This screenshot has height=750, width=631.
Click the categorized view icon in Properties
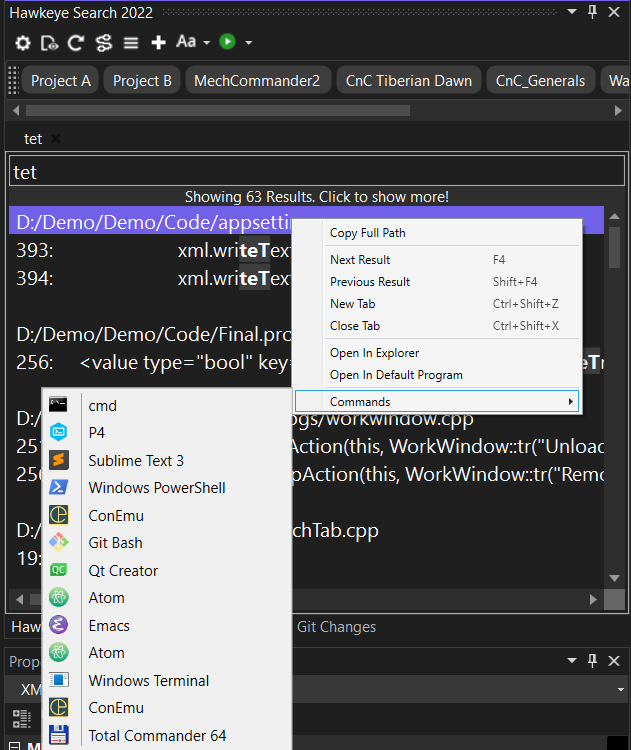pyautogui.click(x=22, y=719)
